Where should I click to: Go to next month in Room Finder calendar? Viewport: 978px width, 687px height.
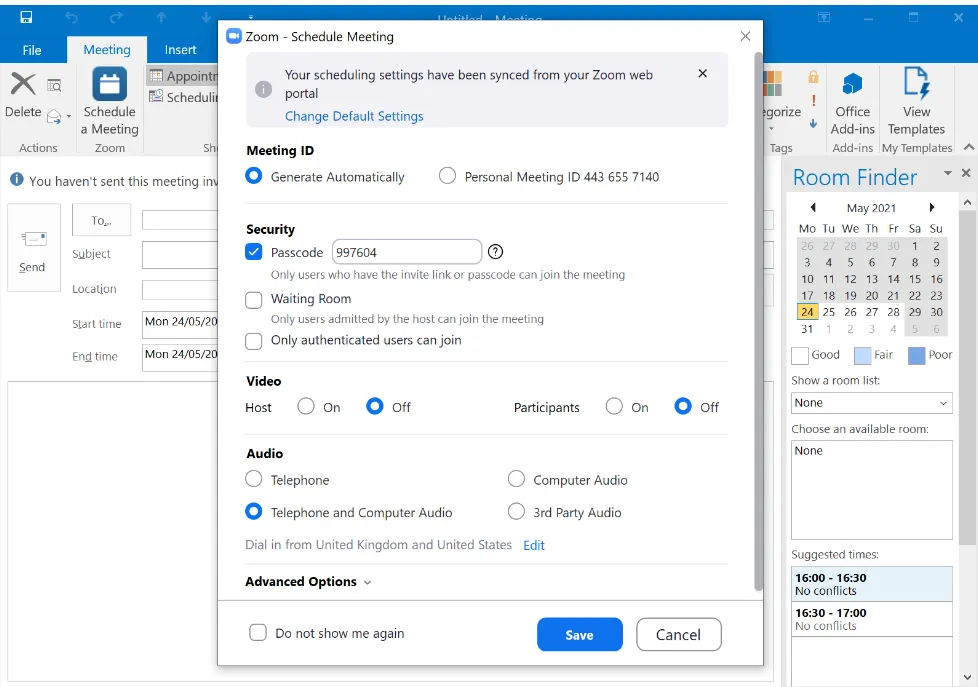click(x=931, y=207)
